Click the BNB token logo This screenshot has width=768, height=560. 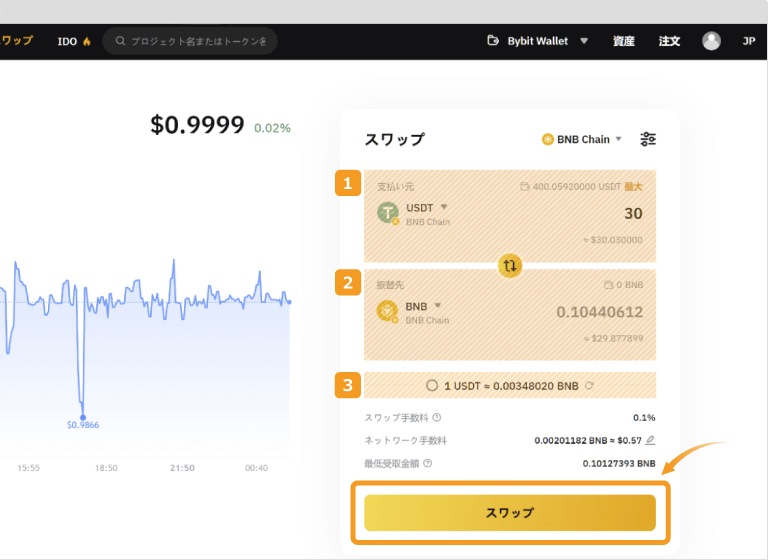pos(387,312)
